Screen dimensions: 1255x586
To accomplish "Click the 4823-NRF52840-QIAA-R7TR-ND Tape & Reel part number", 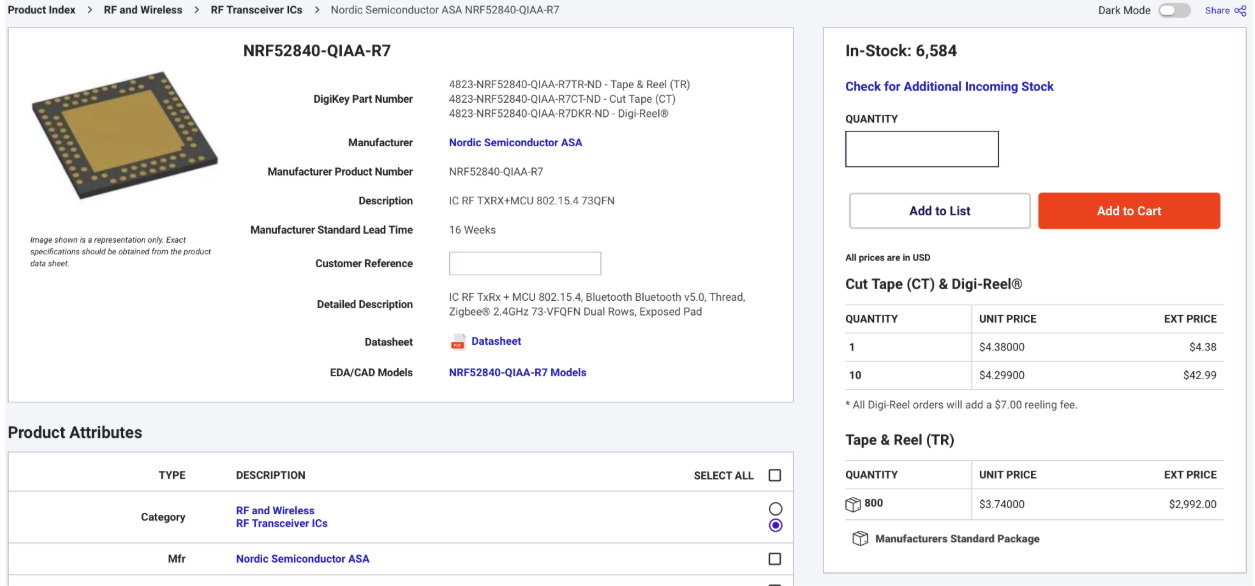I will [569, 85].
